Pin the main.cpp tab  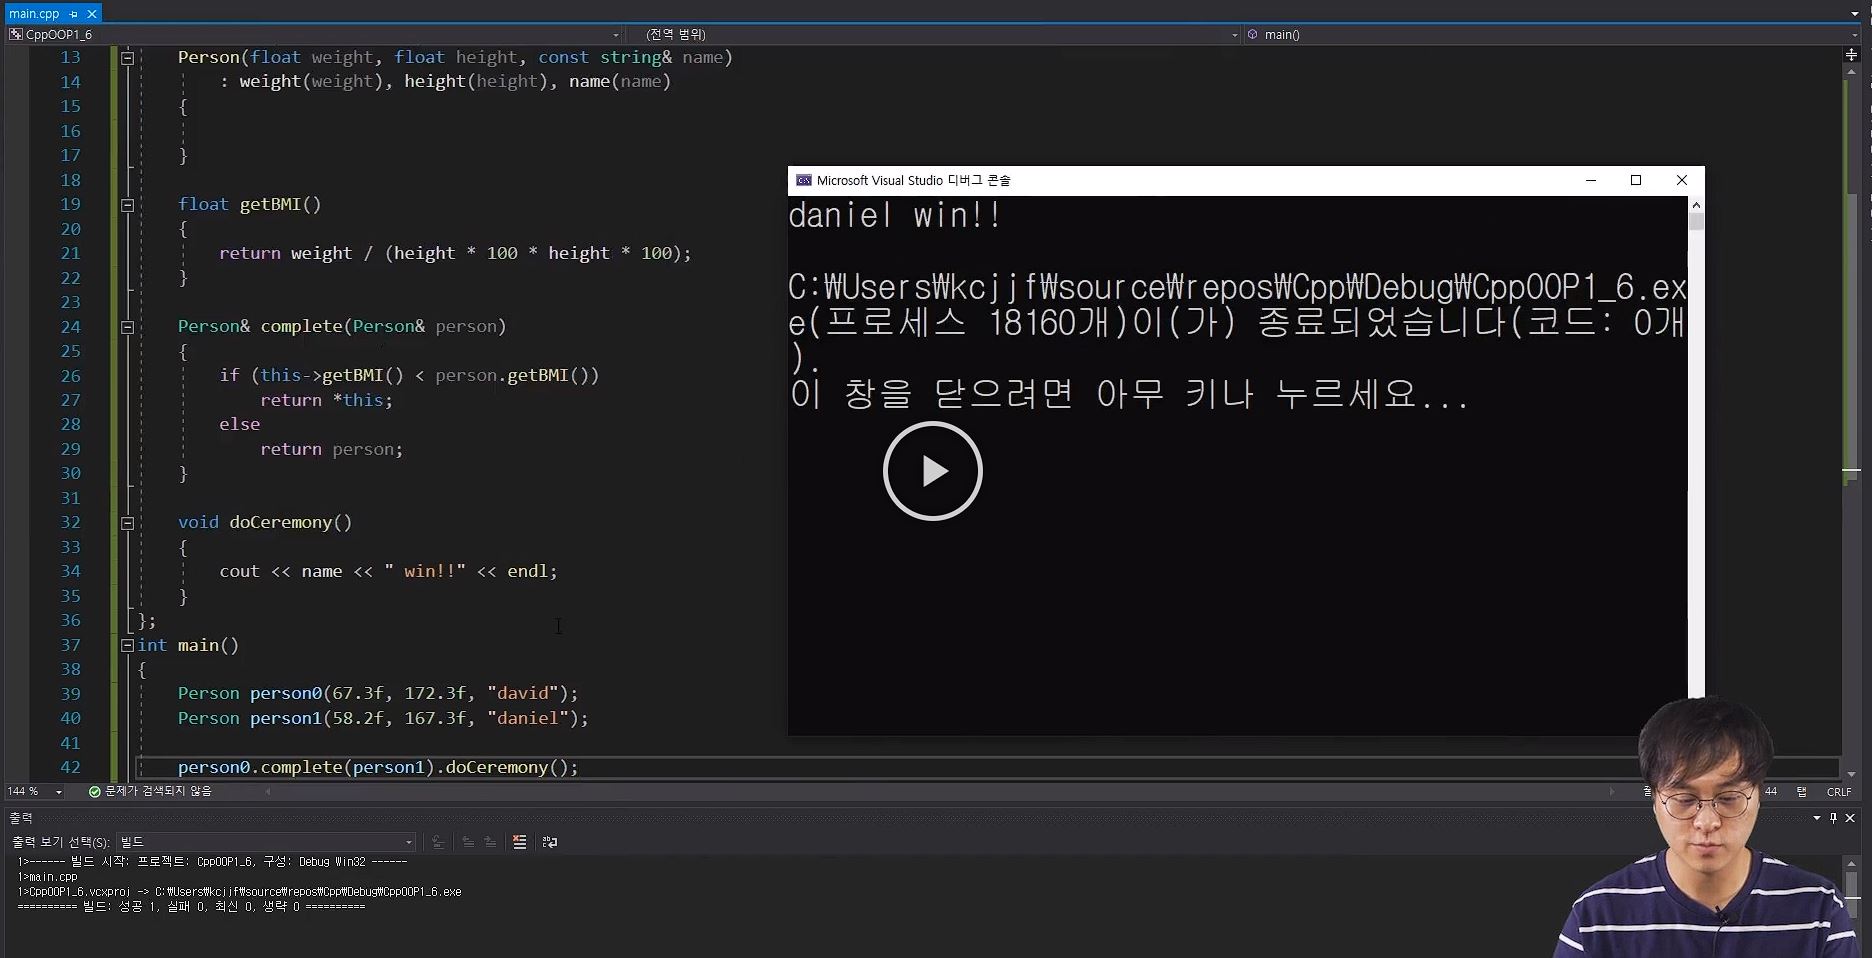pos(74,14)
